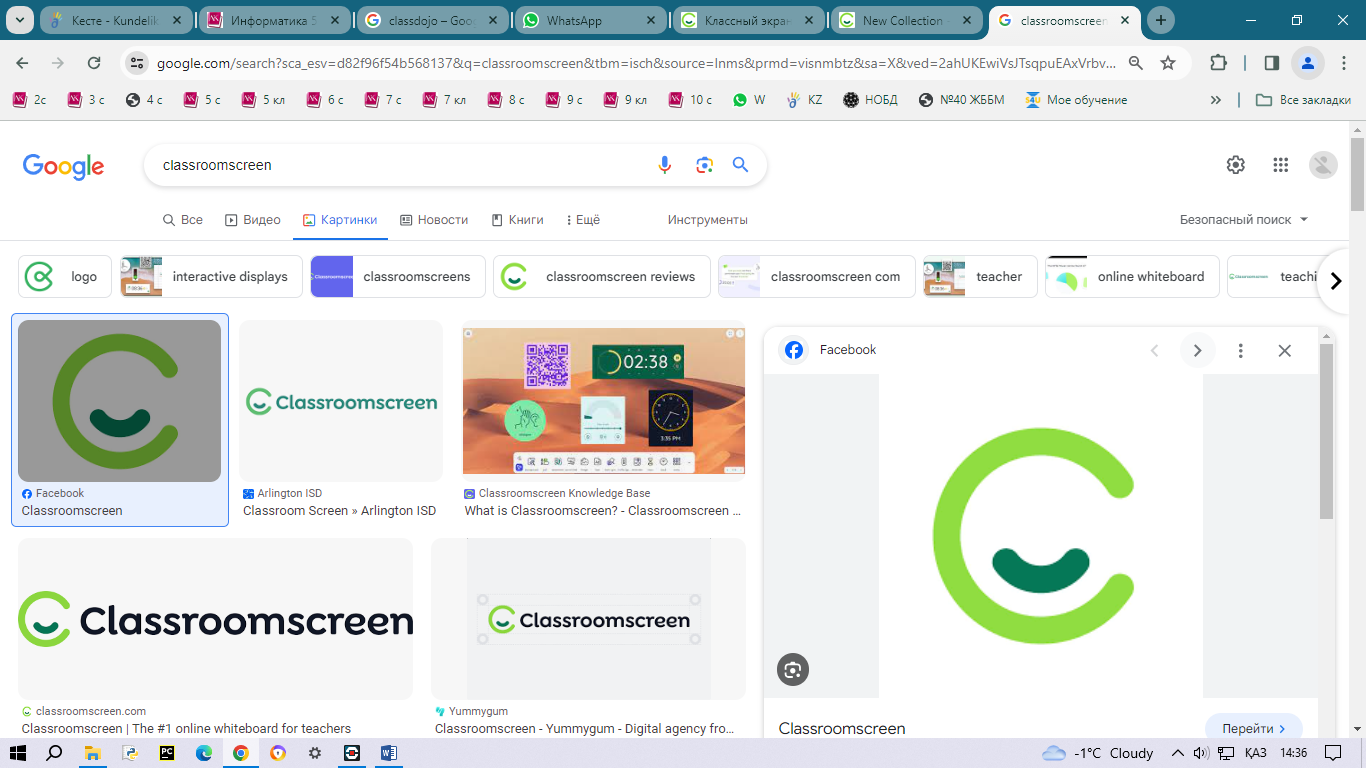Open more options in the image preview panel
Screen dimensions: 1366x768
coord(1241,350)
